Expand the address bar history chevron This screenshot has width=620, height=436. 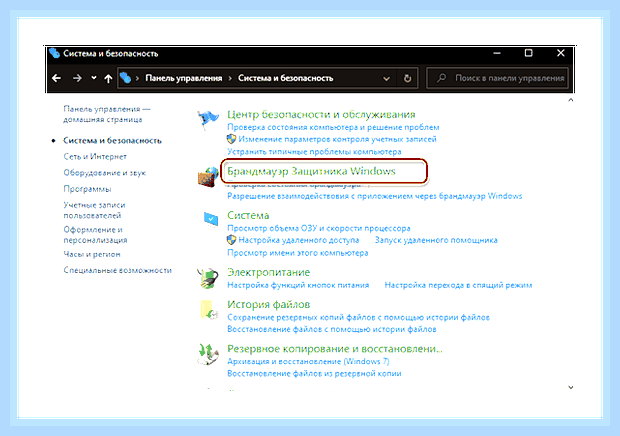386,79
